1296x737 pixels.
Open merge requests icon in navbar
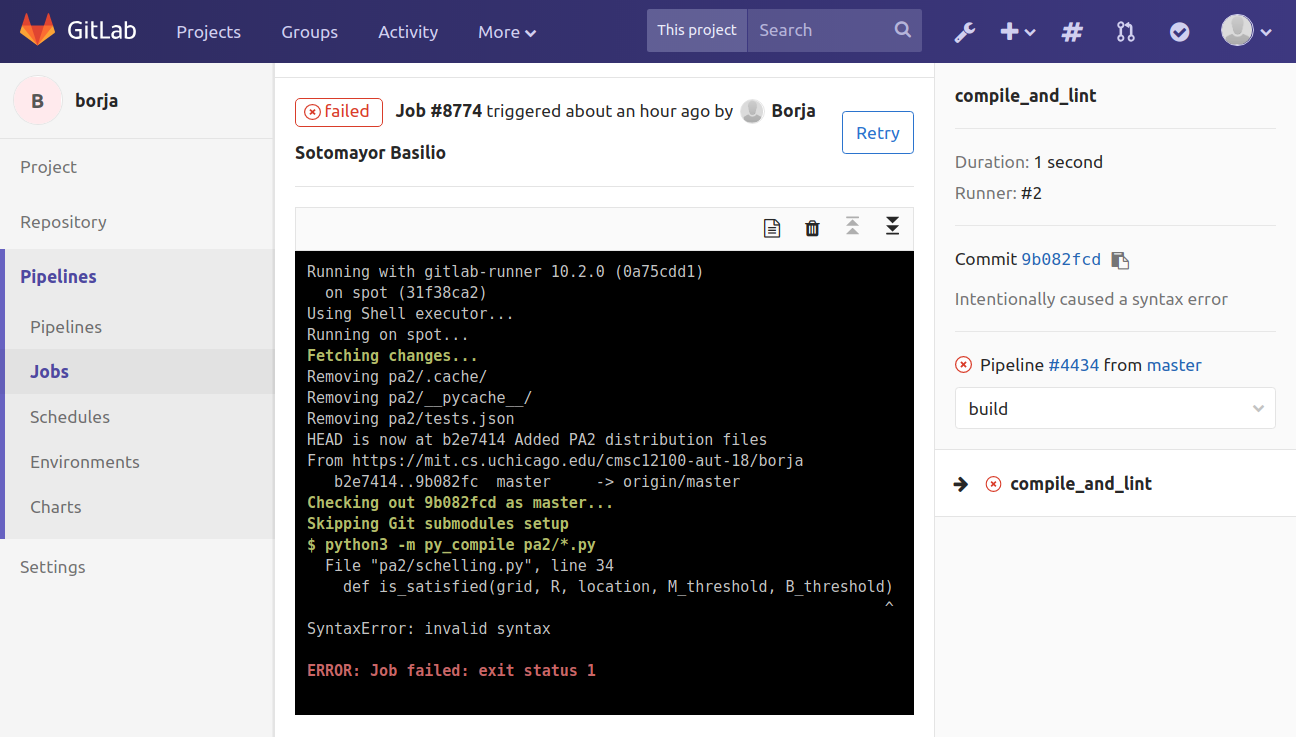pyautogui.click(x=1126, y=32)
